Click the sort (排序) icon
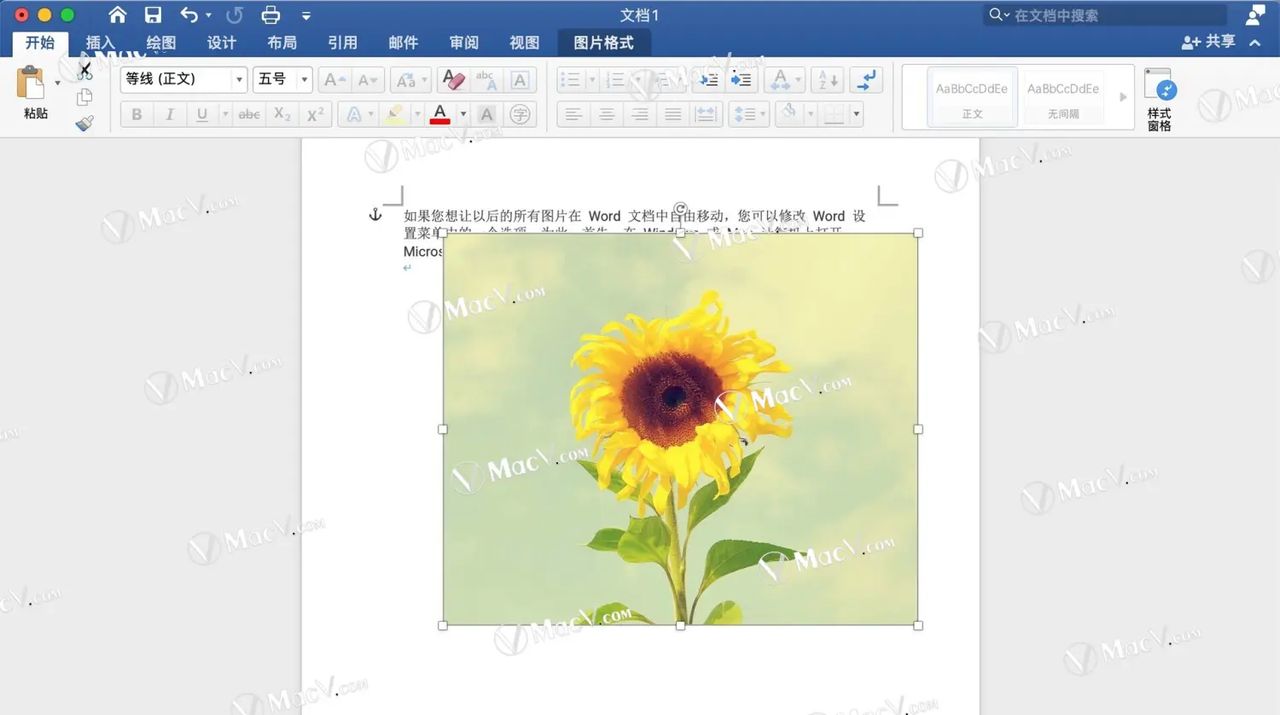The image size is (1280, 715). [827, 79]
